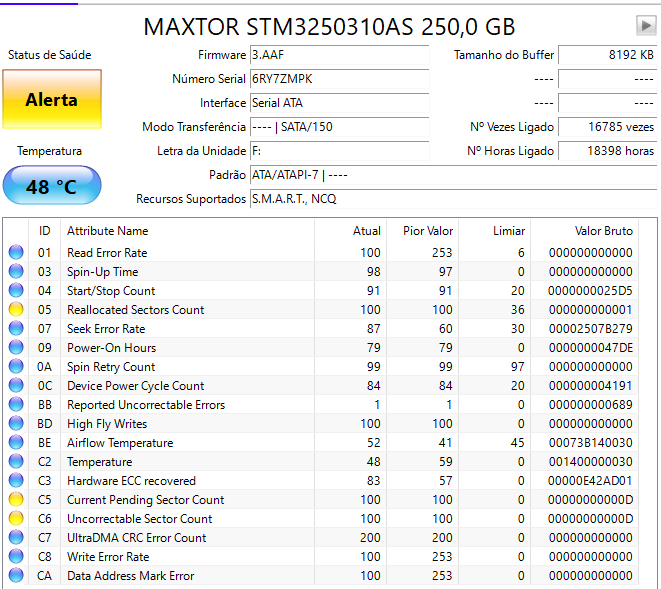Viewport: 661px width, 589px height.
Task: Select the Número Serial field 6RY7ZMPK
Action: [x=339, y=79]
